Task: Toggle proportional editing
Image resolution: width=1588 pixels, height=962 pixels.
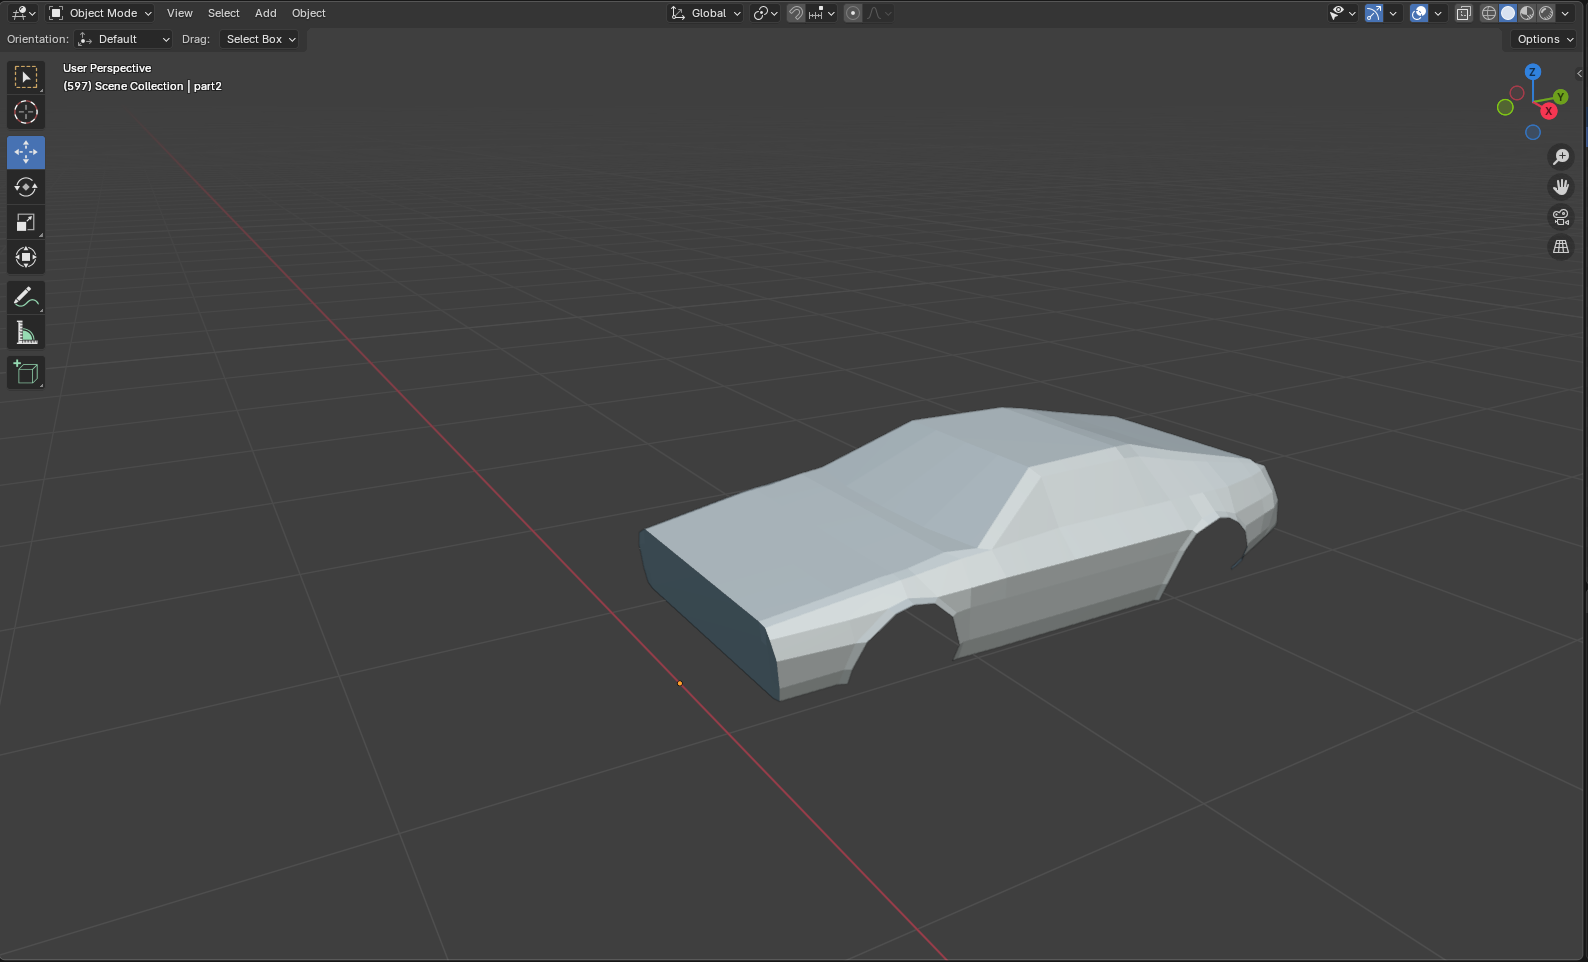Action: pos(853,13)
